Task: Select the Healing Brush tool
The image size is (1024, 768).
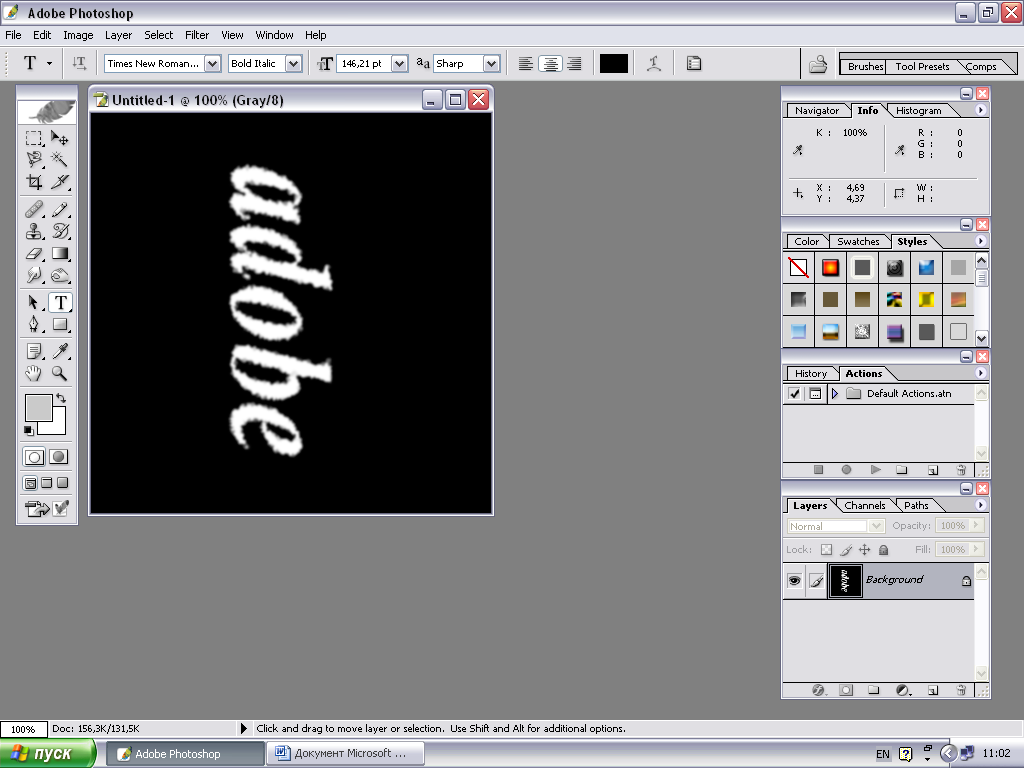Action: click(x=34, y=210)
